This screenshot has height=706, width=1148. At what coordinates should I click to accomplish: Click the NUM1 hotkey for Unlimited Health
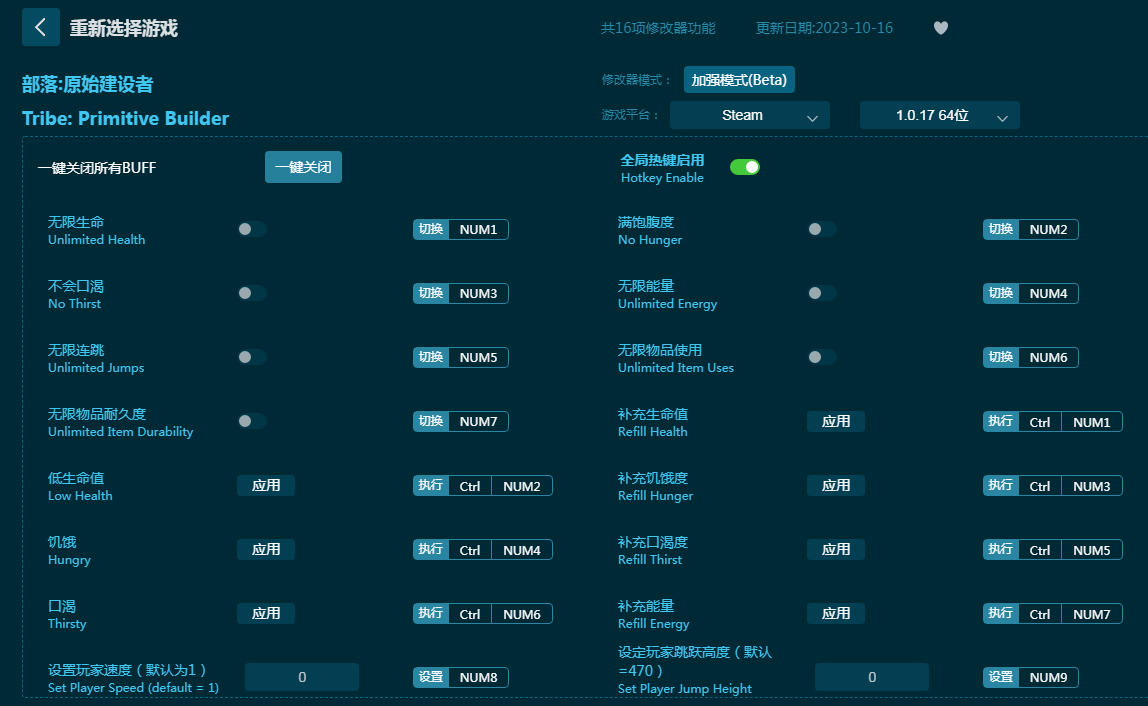tap(478, 229)
